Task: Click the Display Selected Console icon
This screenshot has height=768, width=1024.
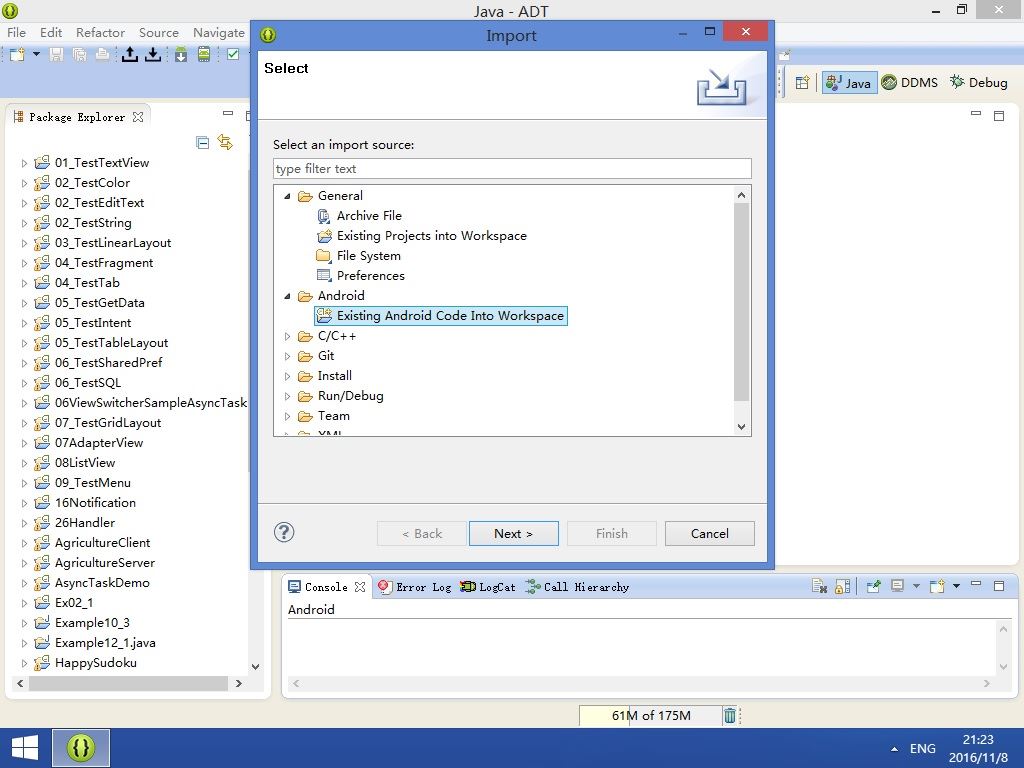Action: point(898,586)
